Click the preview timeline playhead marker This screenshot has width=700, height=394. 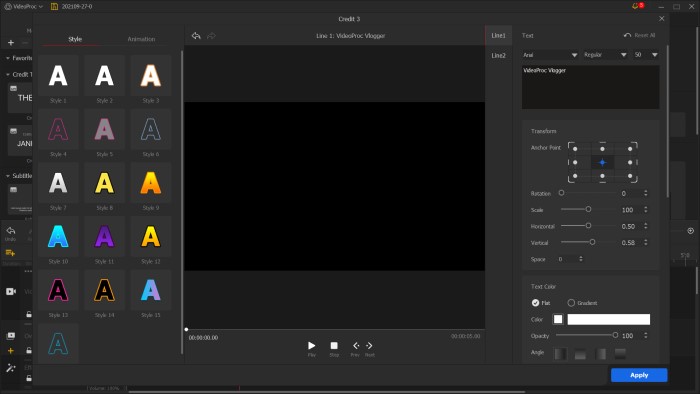click(187, 329)
